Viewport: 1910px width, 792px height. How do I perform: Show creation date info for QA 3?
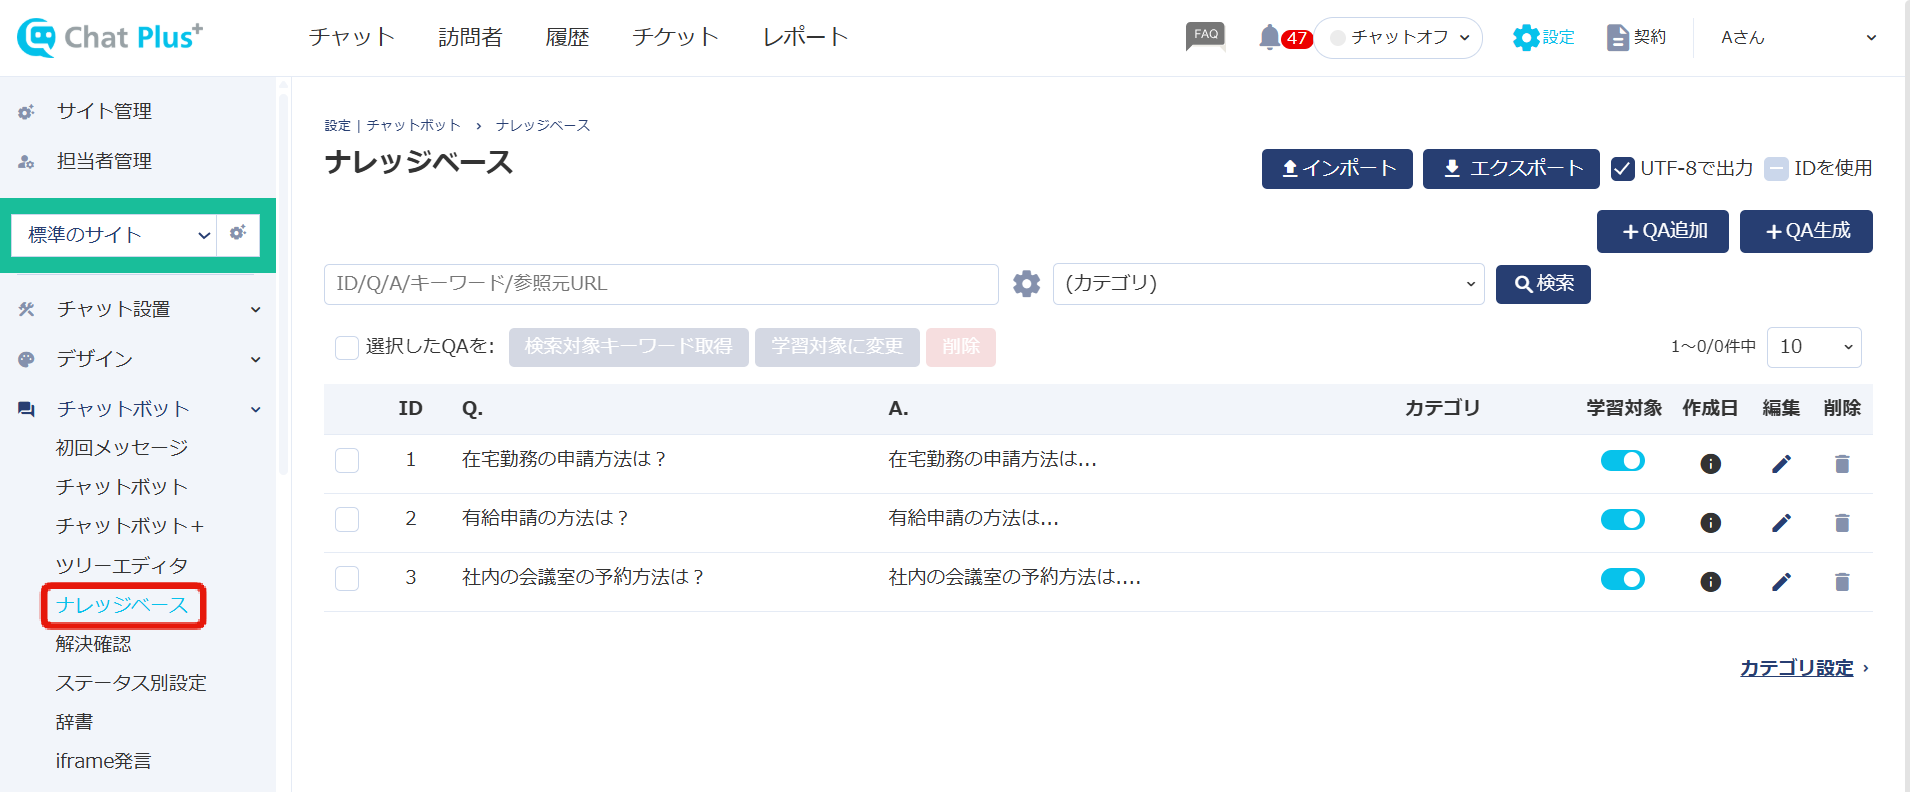(1711, 581)
